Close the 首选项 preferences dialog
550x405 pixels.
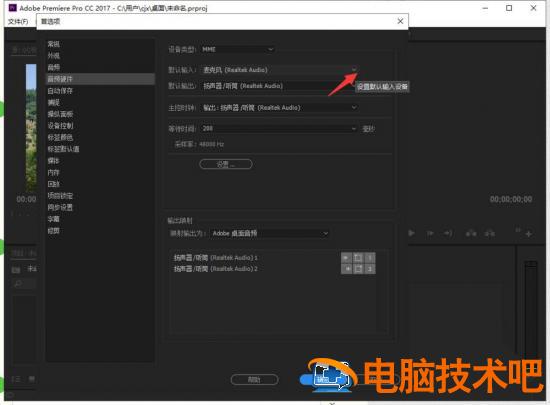(400, 21)
